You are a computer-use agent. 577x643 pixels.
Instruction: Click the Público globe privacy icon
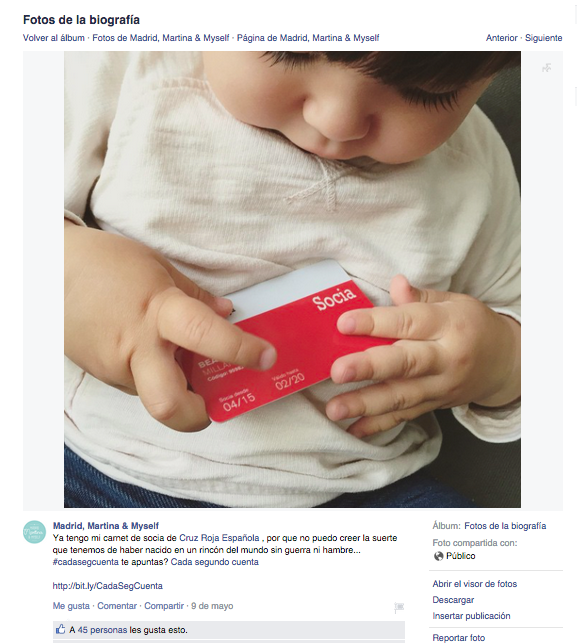tap(438, 556)
